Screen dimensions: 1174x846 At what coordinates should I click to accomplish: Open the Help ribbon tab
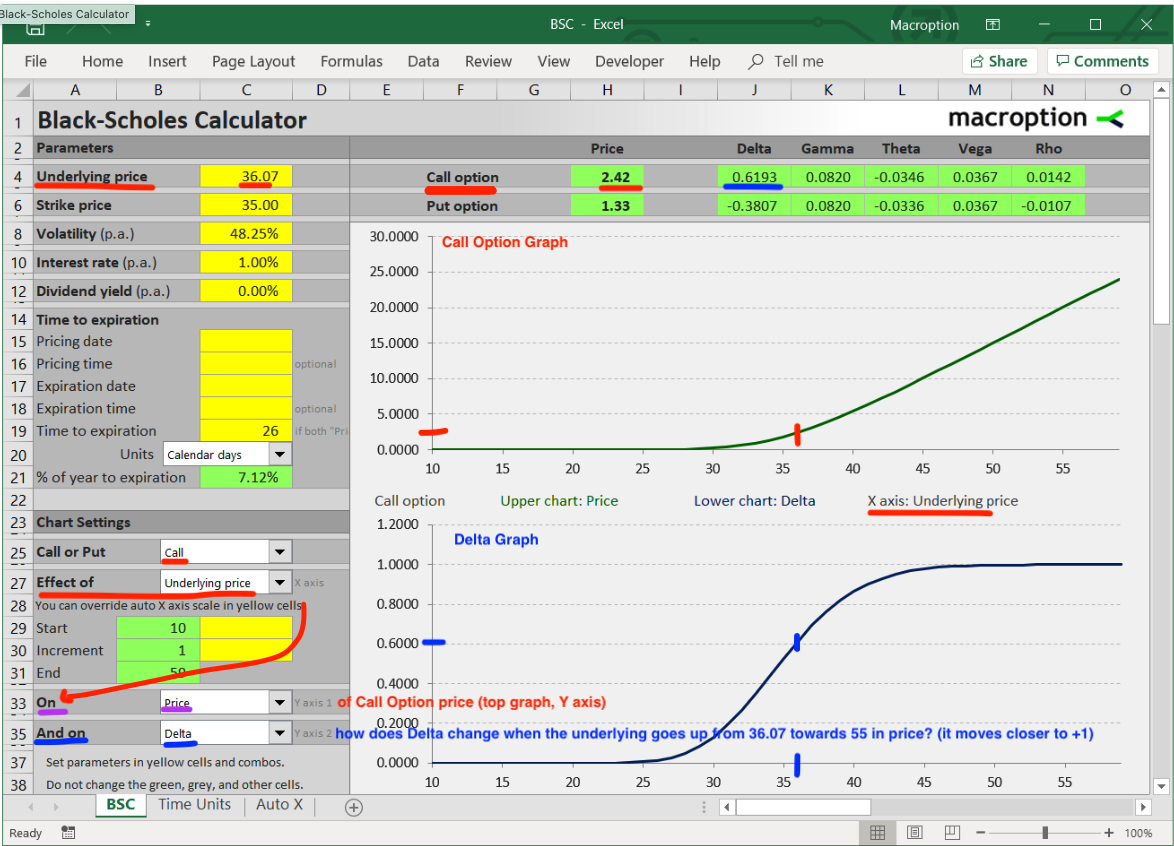point(705,61)
